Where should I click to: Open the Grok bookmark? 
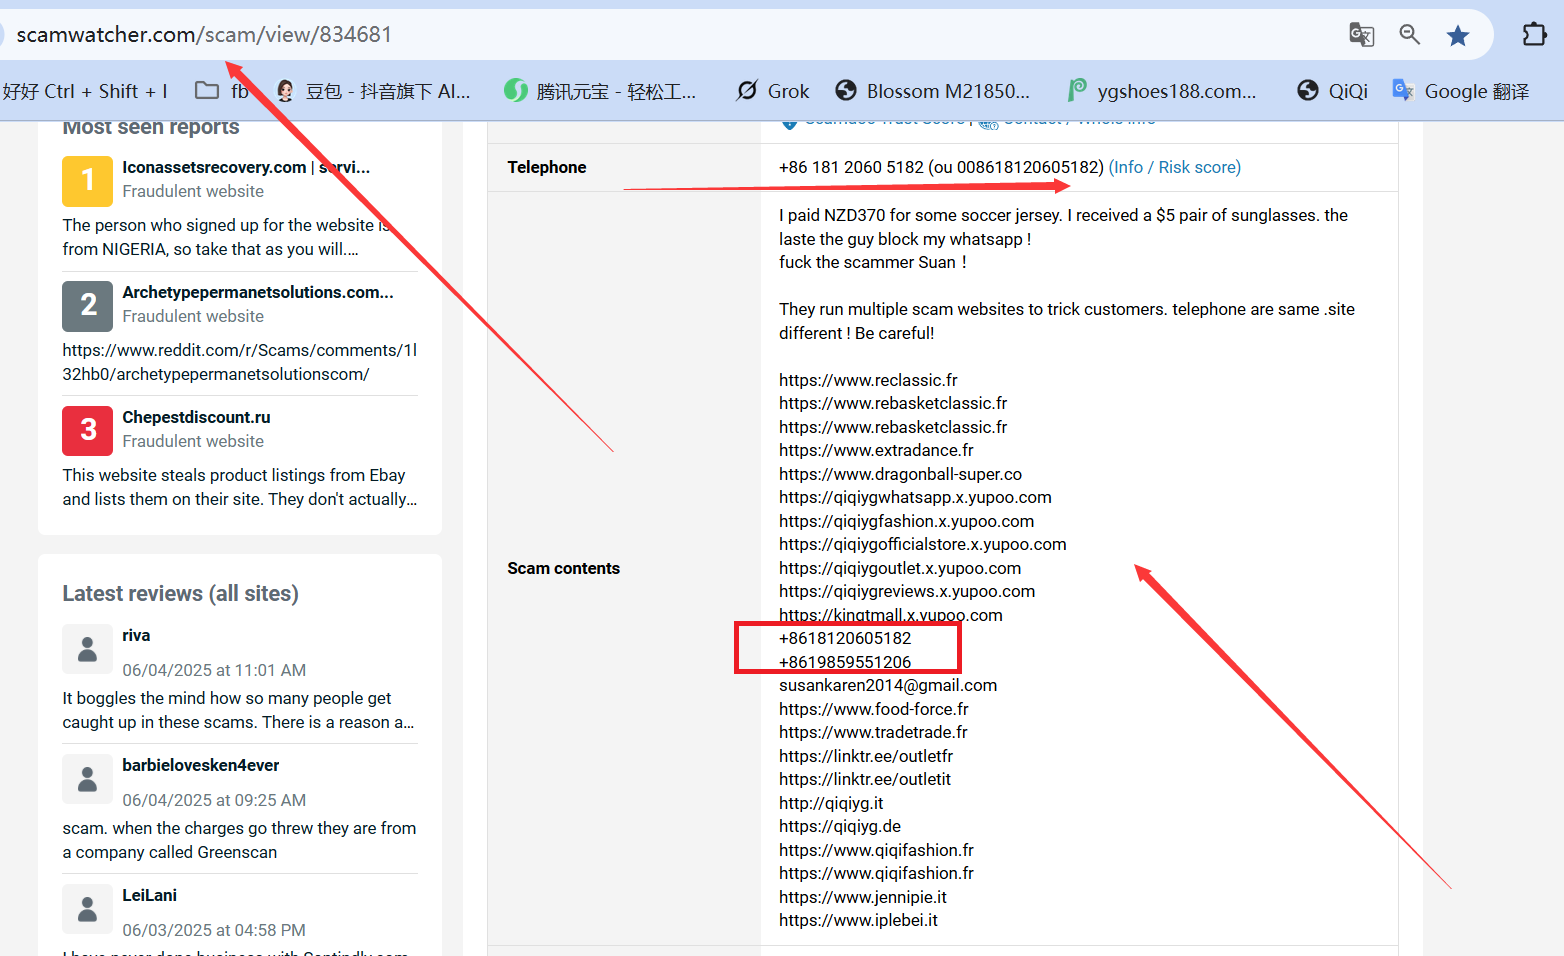point(773,91)
